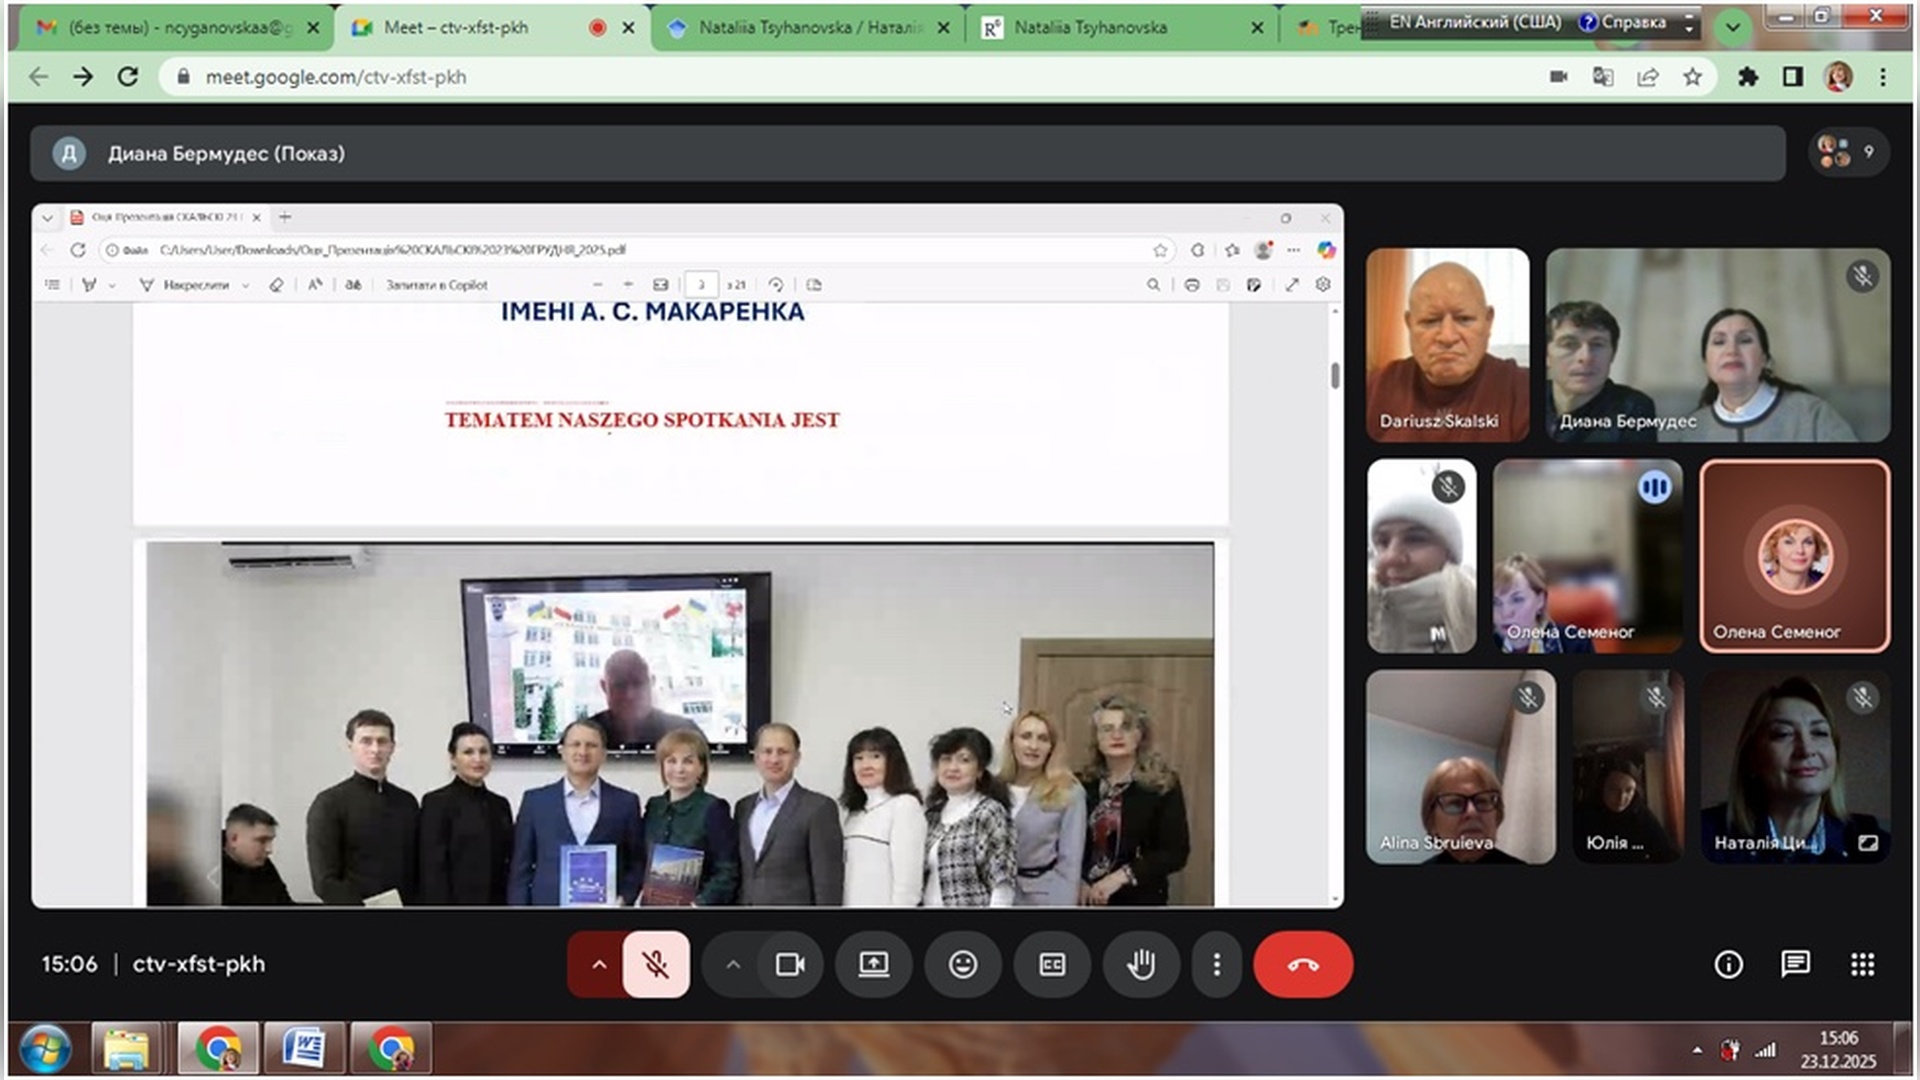The height and width of the screenshot is (1080, 1920).
Task: Click the red leave call button
Action: tap(1302, 964)
